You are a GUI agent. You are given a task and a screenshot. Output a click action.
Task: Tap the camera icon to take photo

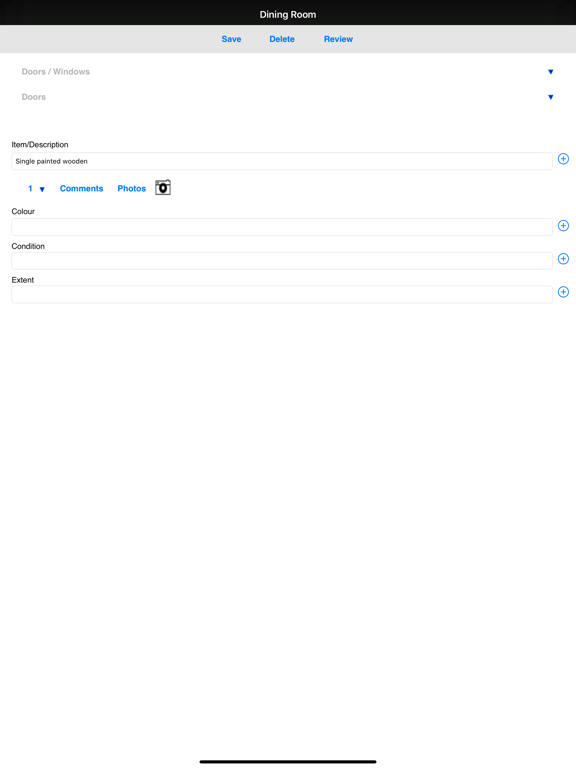(x=163, y=188)
